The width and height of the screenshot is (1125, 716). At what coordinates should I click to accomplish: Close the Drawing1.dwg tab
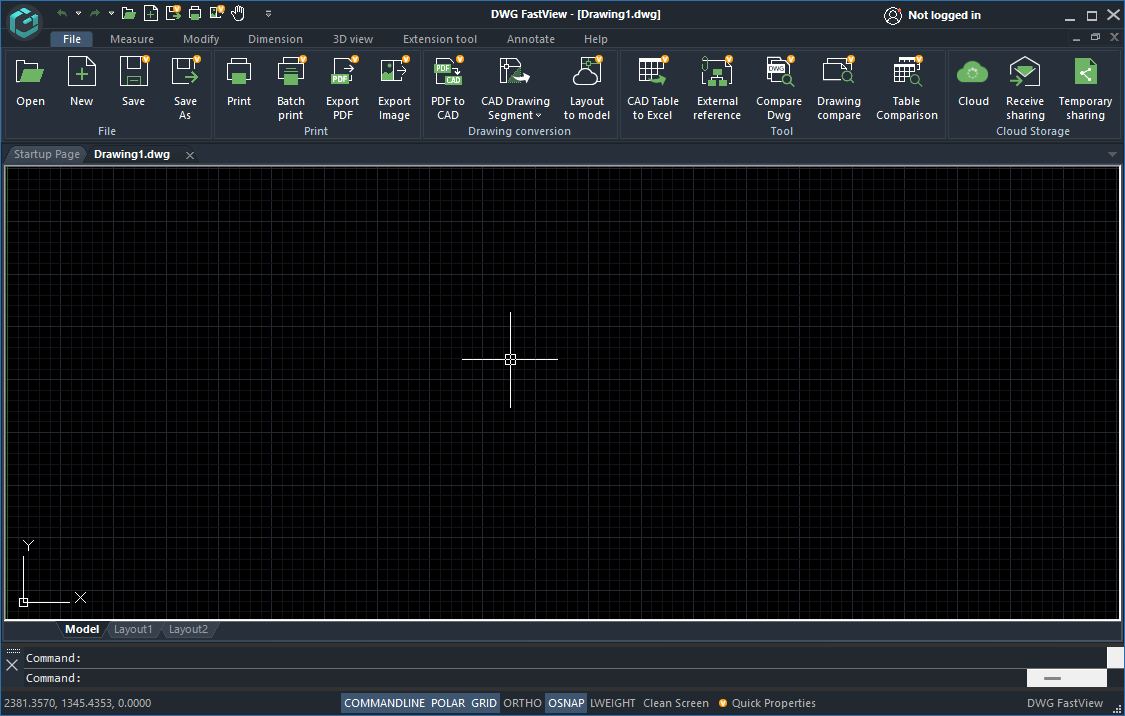[189, 155]
